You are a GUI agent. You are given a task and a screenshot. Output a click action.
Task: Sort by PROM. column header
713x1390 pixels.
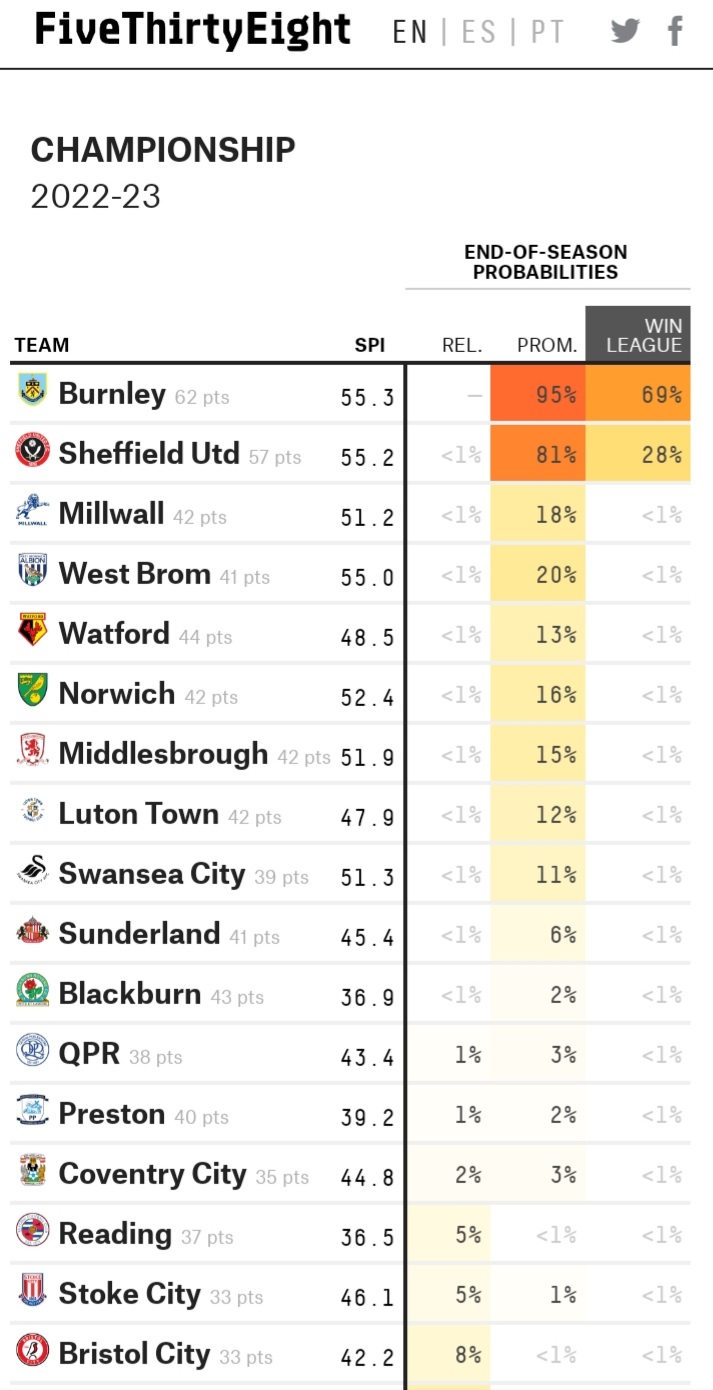pyautogui.click(x=547, y=346)
